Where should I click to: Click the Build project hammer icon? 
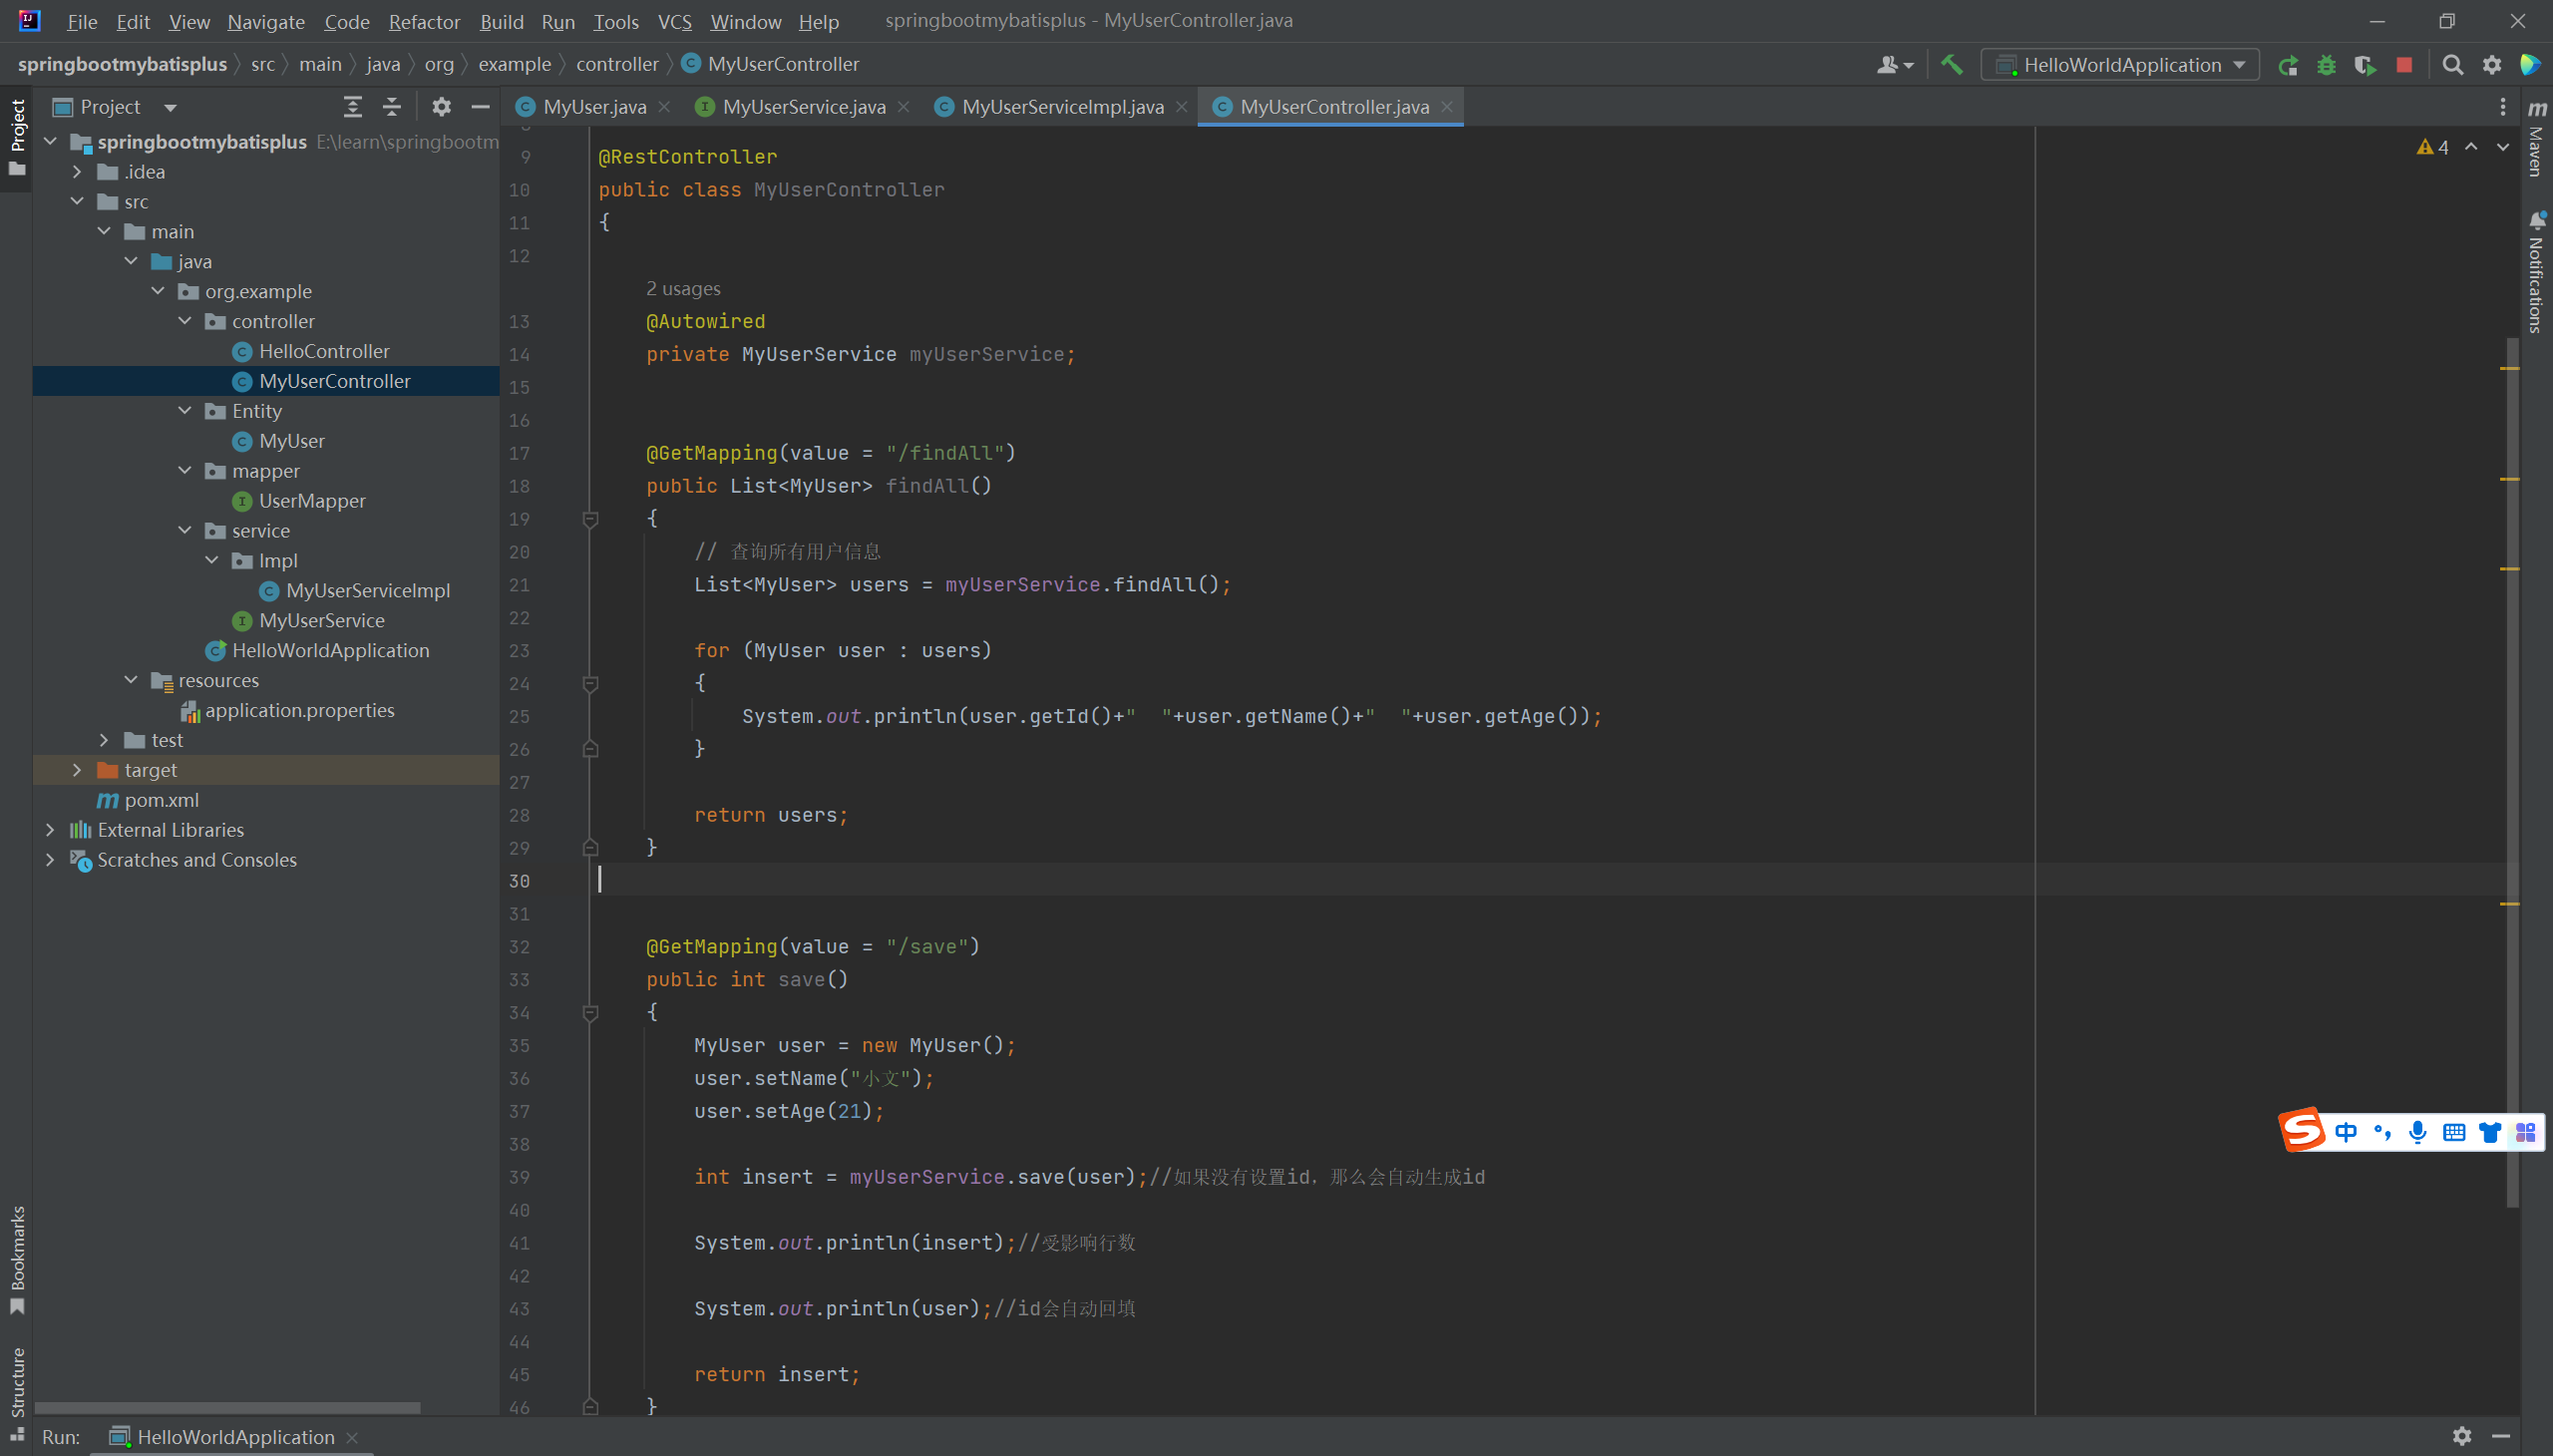(1951, 65)
